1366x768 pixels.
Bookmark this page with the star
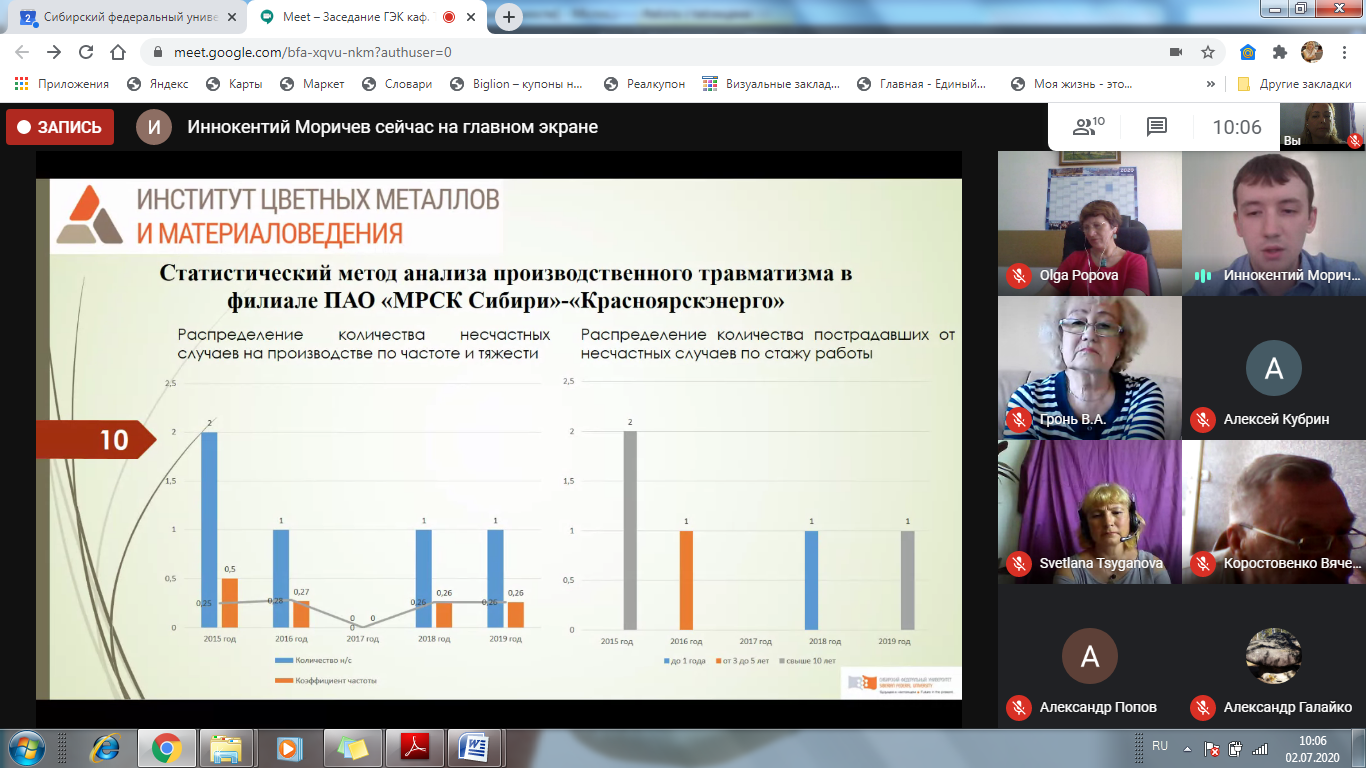pyautogui.click(x=1208, y=52)
